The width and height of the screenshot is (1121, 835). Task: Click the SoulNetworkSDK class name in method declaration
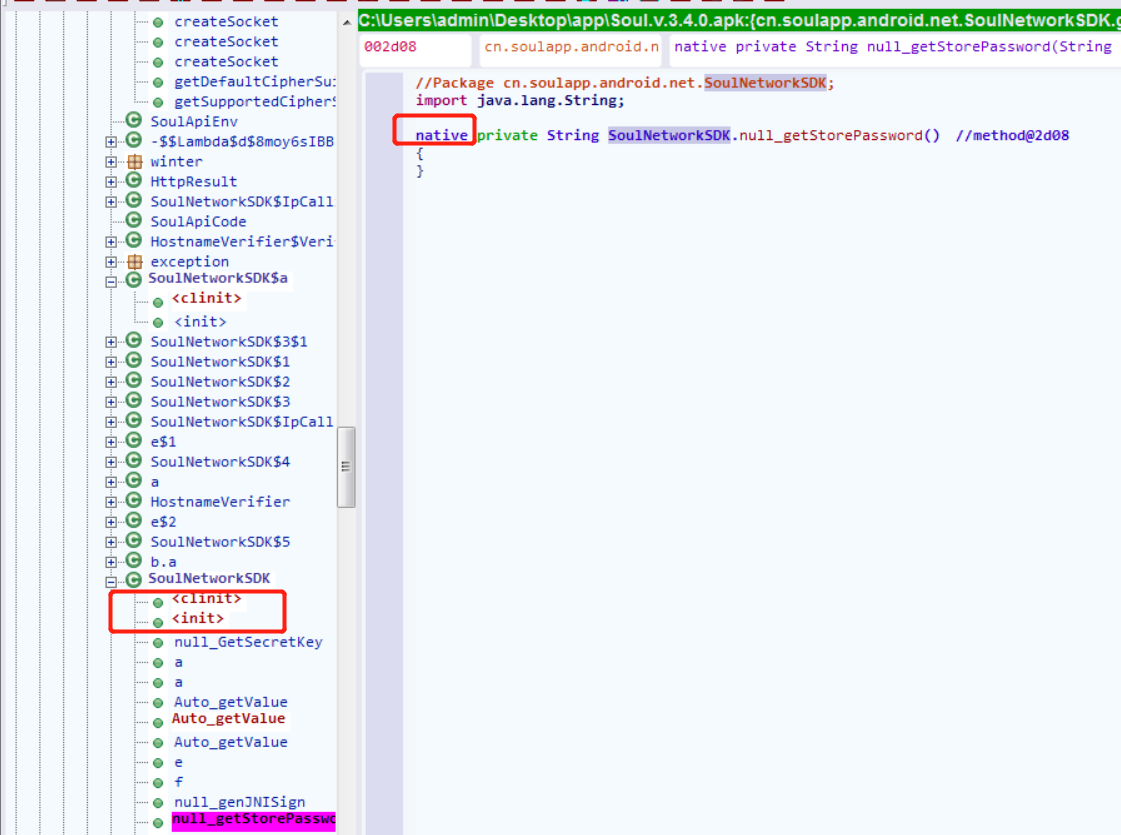[x=669, y=135]
